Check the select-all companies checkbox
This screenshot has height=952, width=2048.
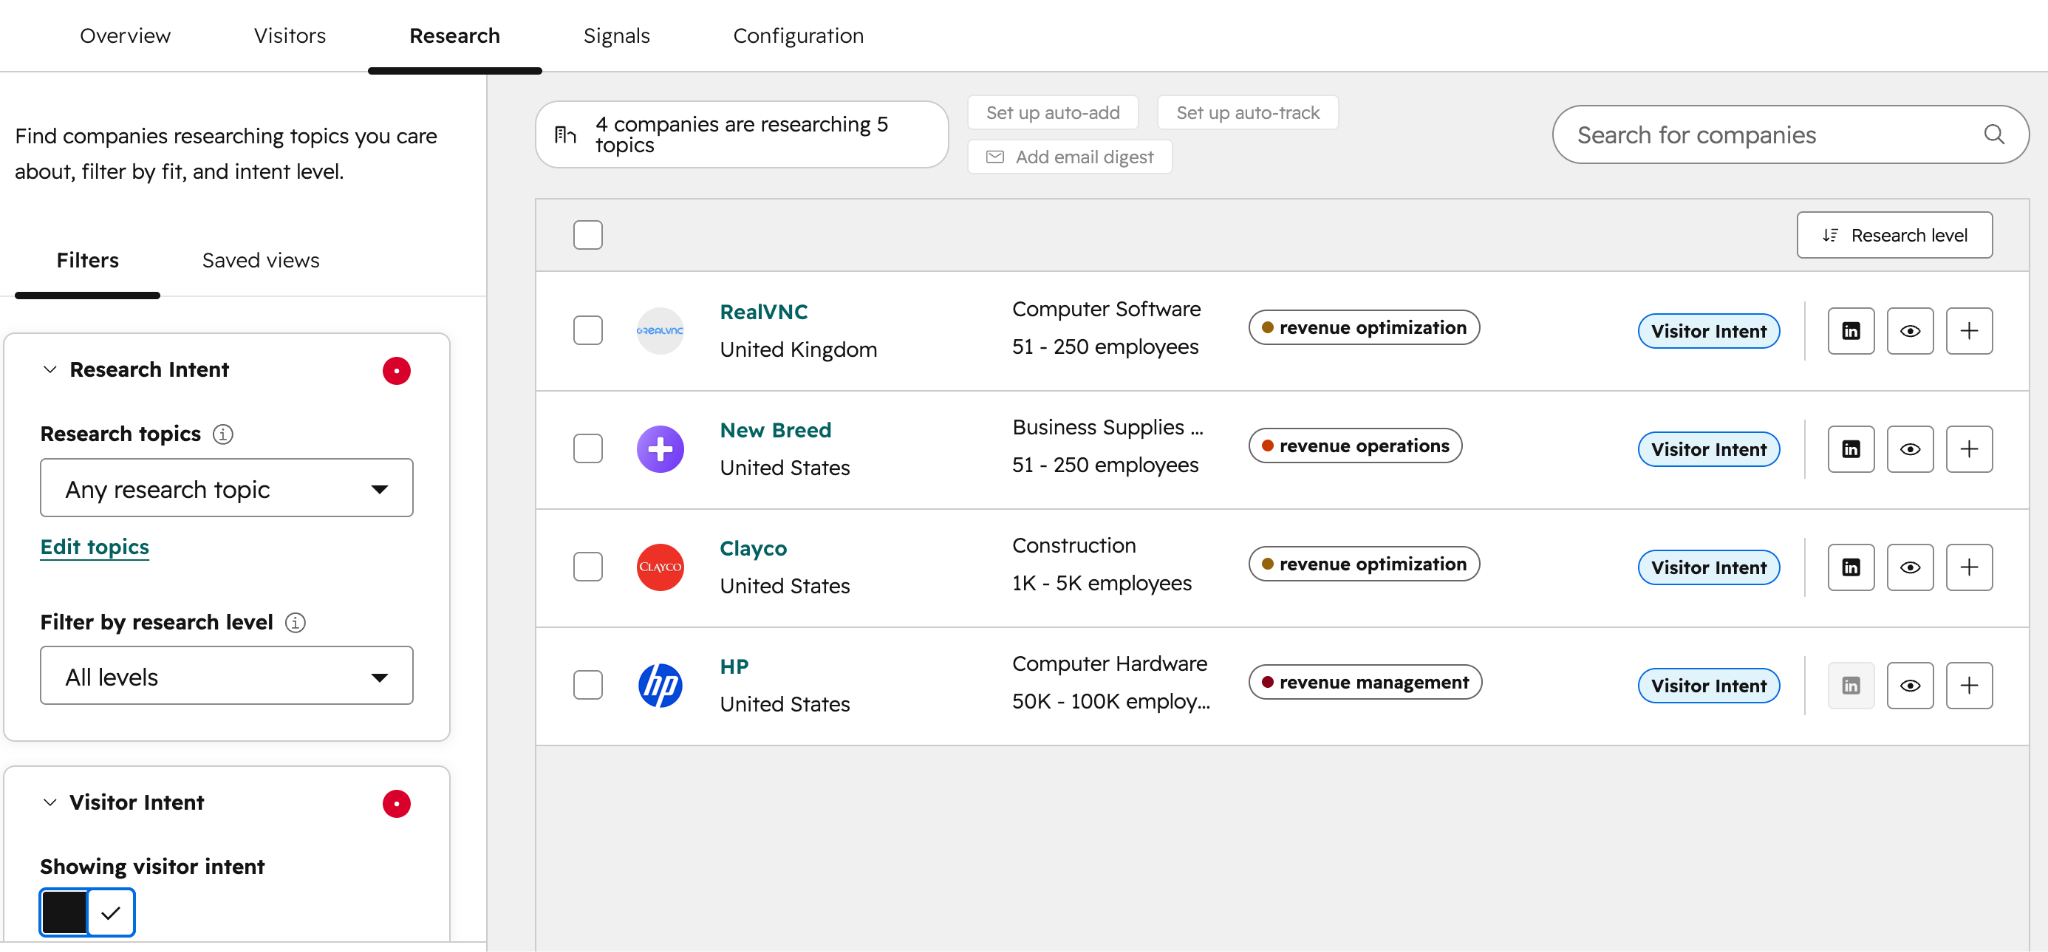(588, 235)
